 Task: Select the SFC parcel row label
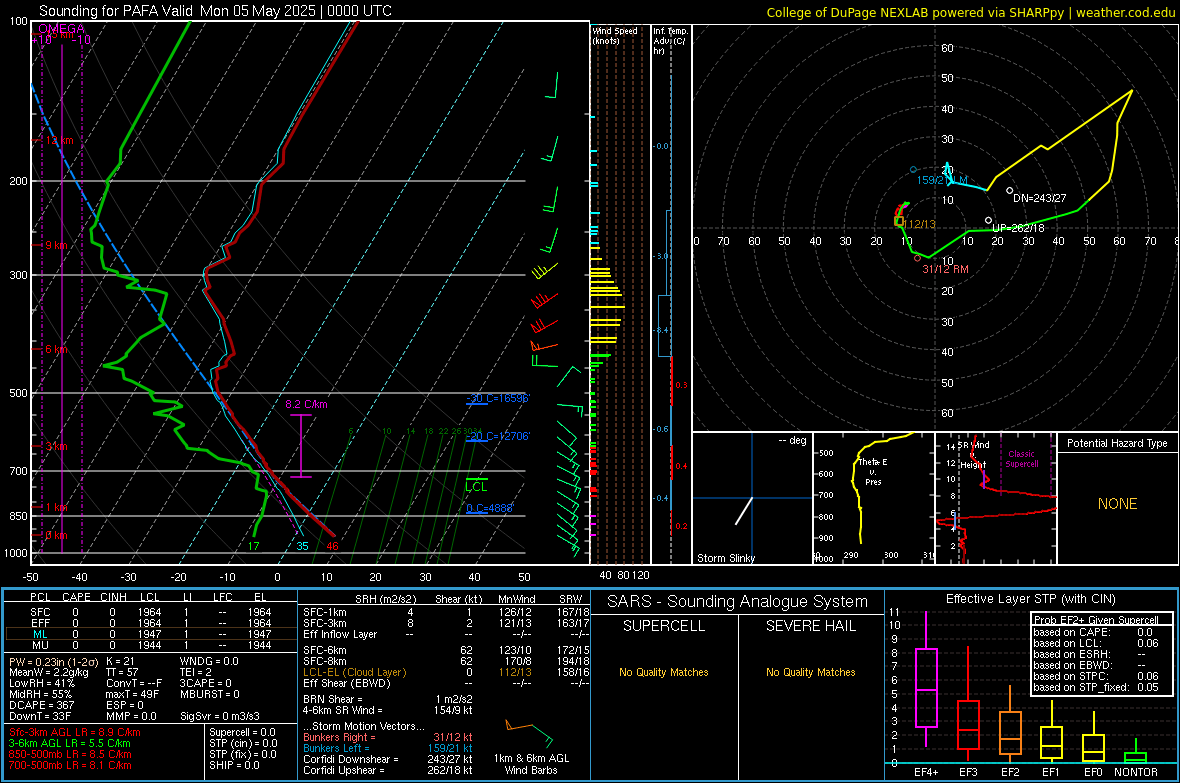[x=40, y=612]
